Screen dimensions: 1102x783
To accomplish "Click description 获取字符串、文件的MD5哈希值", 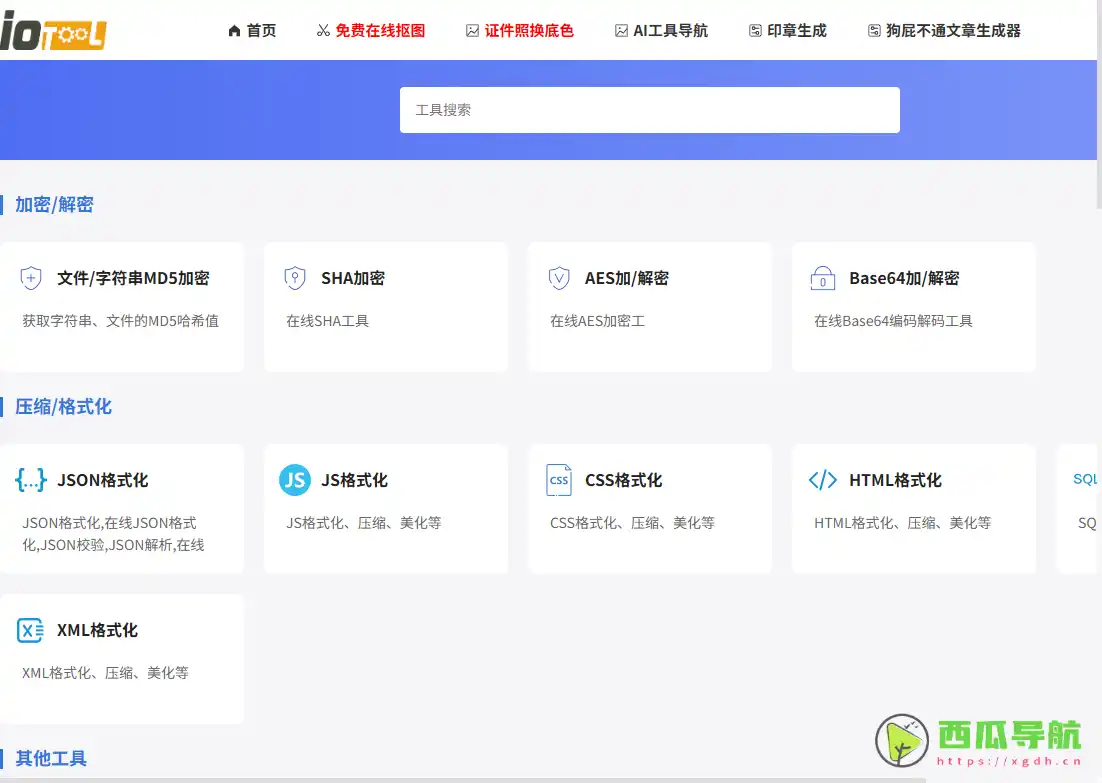I will pyautogui.click(x=120, y=321).
